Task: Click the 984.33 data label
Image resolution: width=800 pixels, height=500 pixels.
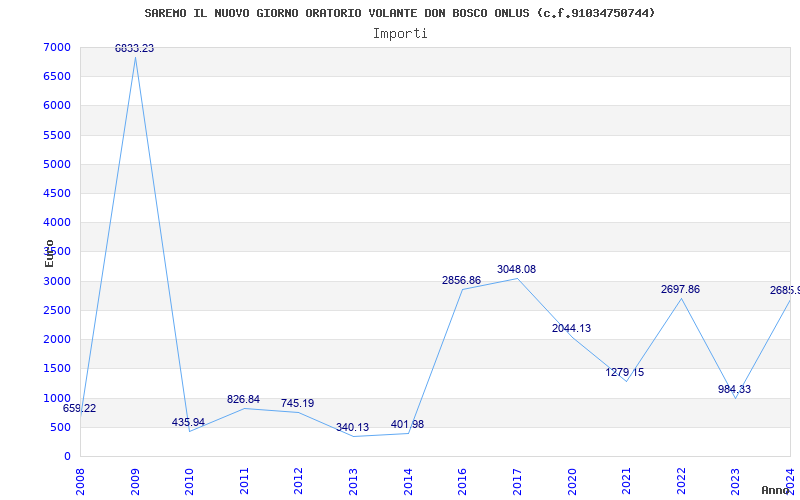Action: point(734,389)
